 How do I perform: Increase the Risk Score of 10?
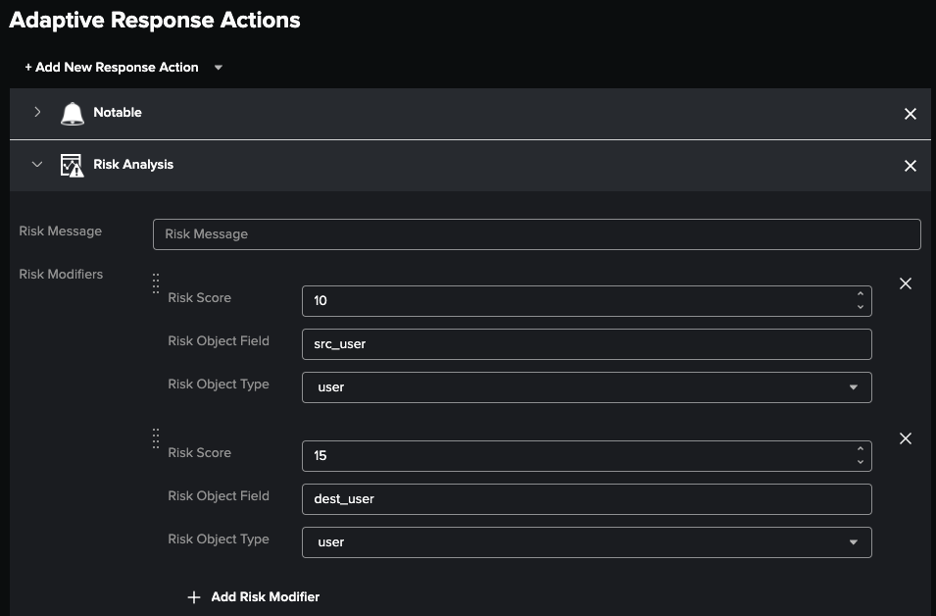860,294
